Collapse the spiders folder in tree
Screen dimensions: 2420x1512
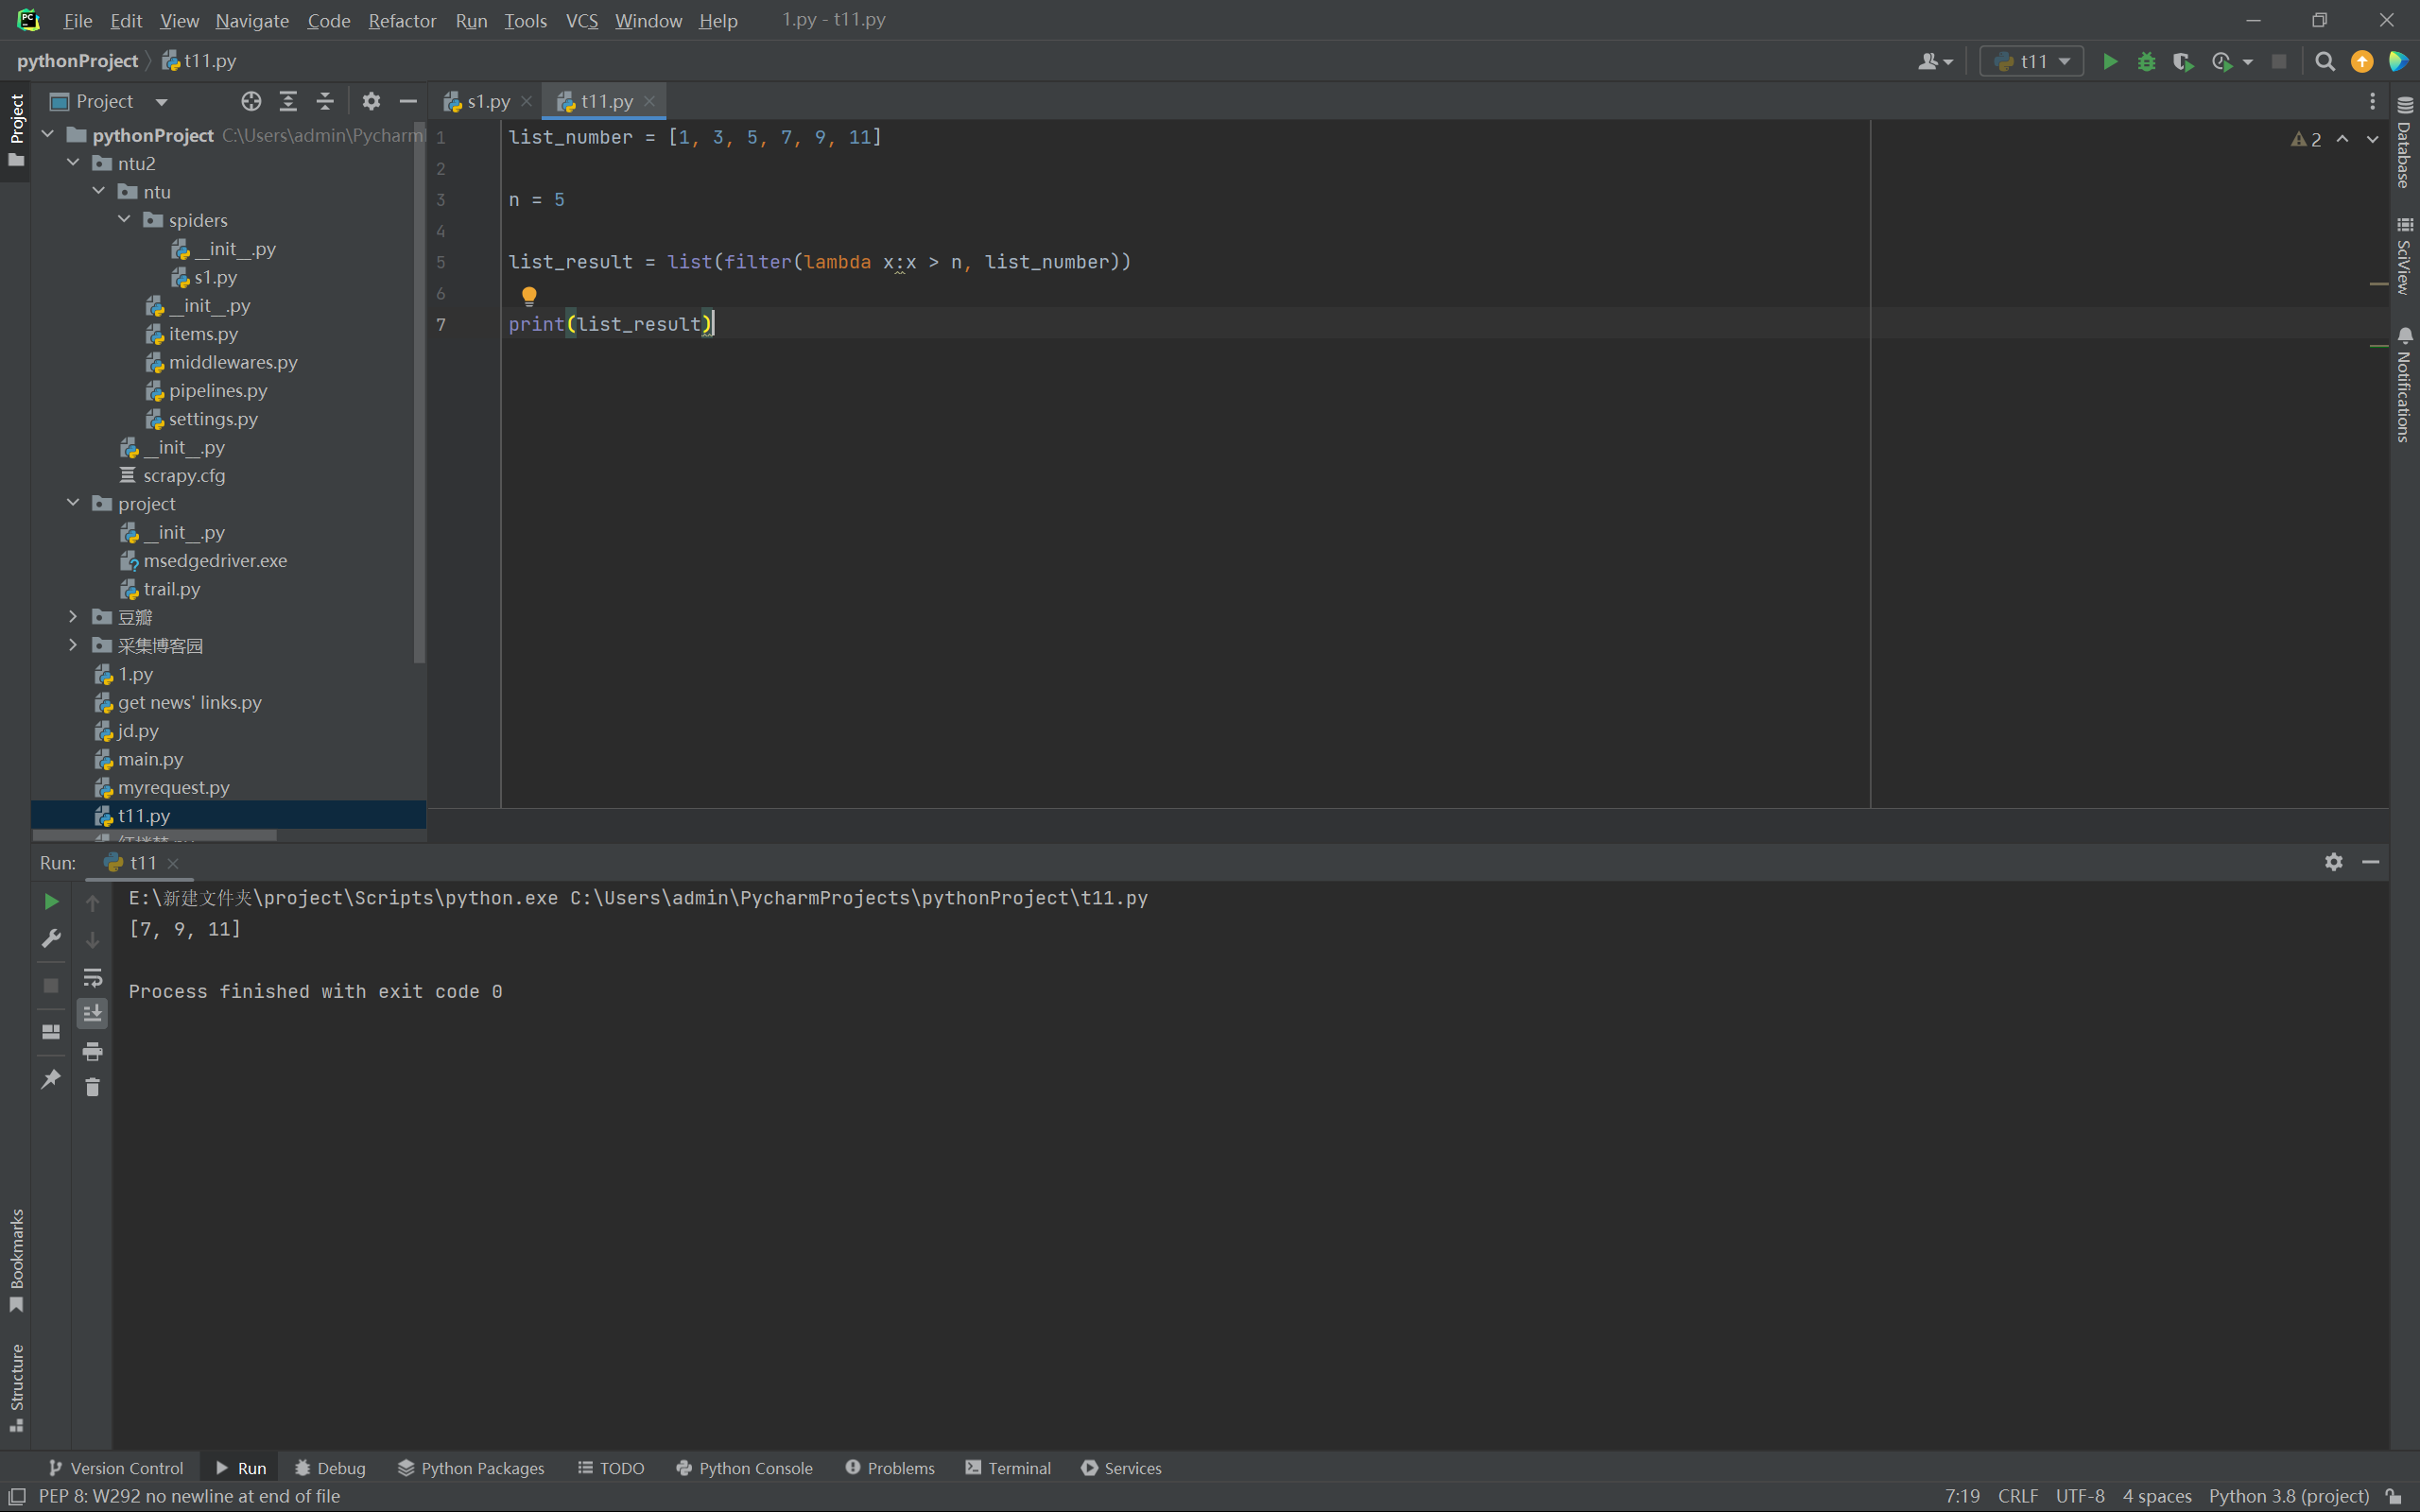(x=124, y=220)
